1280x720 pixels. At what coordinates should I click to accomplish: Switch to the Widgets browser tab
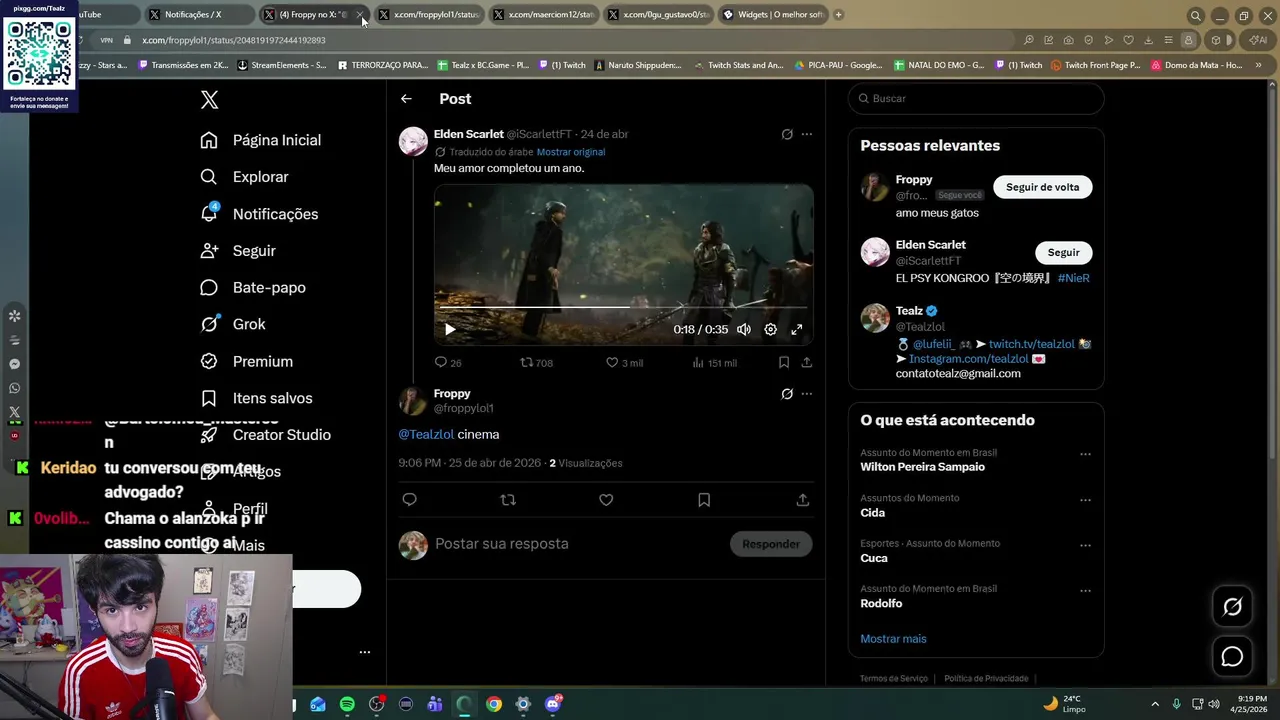[x=774, y=15]
